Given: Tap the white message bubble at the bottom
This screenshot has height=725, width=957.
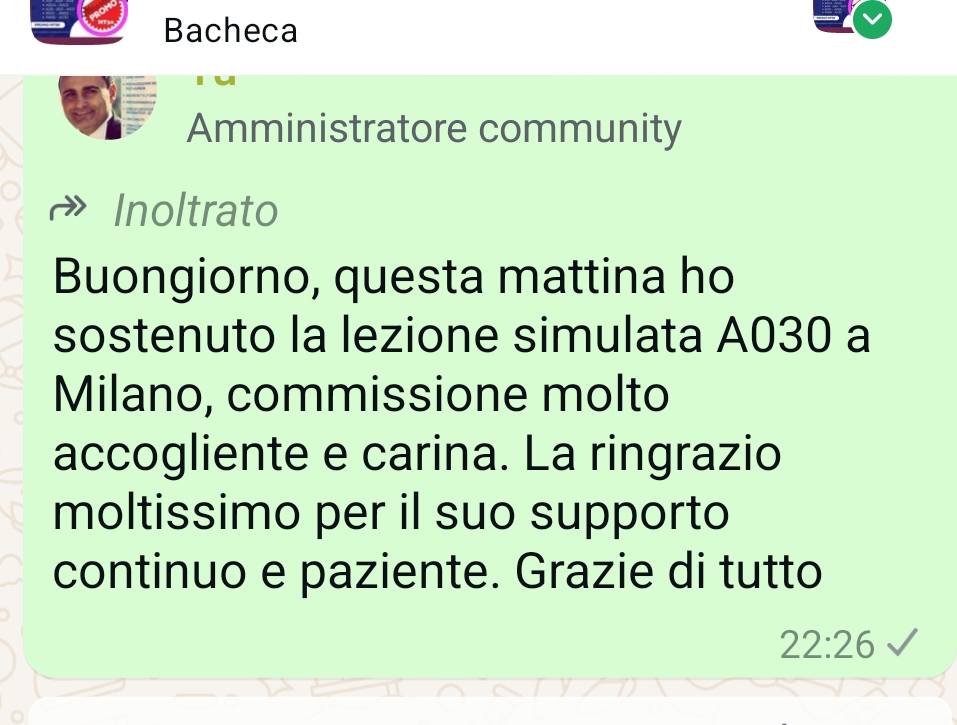Looking at the screenshot, I should coord(488,711).
